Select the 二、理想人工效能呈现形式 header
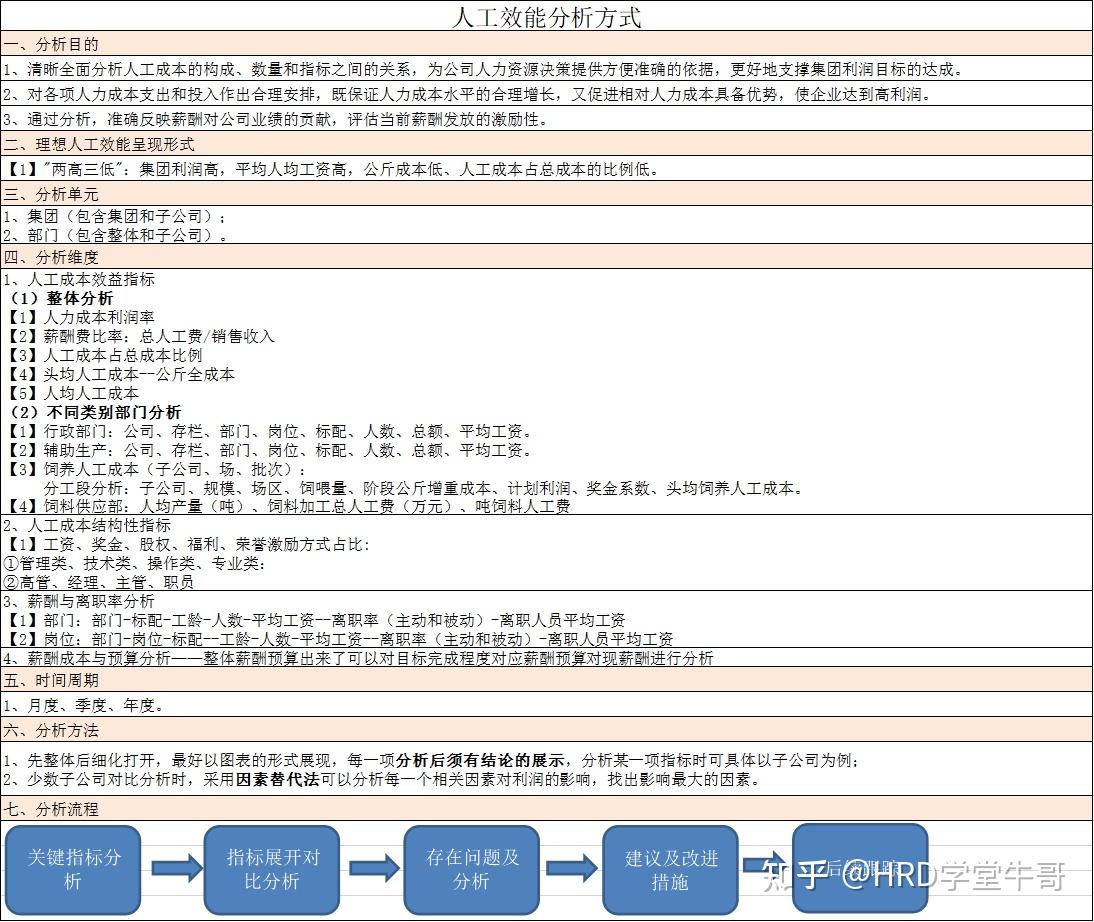Image resolution: width=1094 pixels, height=922 pixels. click(546, 144)
